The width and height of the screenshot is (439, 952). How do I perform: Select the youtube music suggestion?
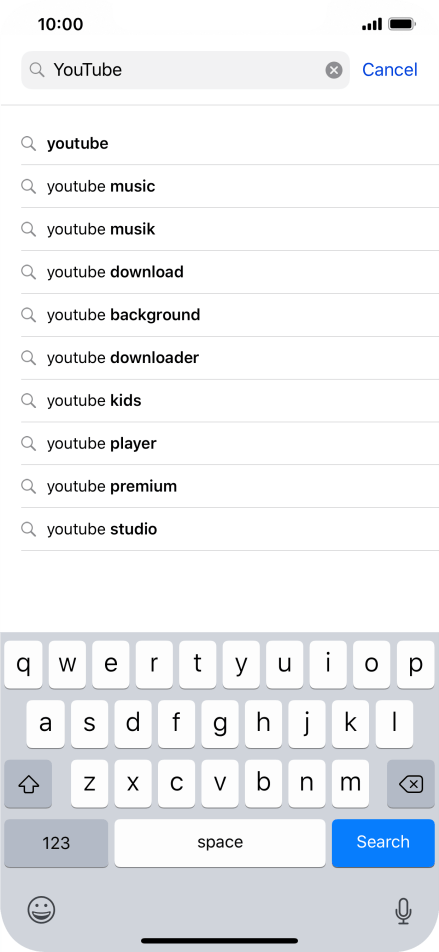(x=230, y=186)
